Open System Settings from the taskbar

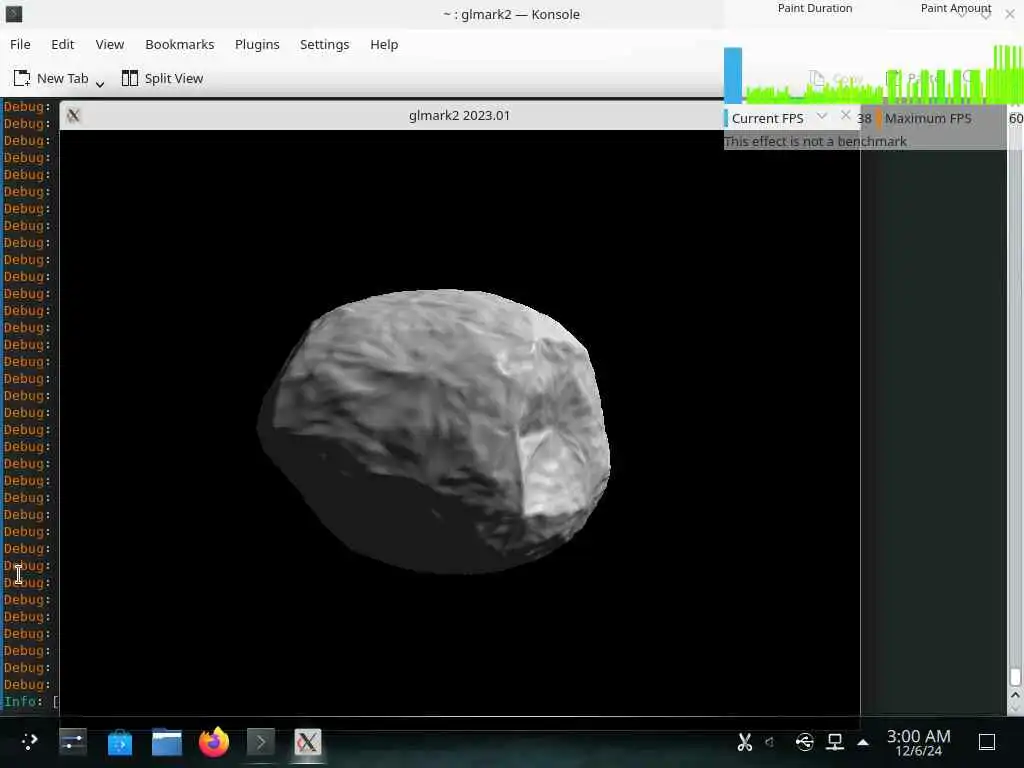point(72,742)
